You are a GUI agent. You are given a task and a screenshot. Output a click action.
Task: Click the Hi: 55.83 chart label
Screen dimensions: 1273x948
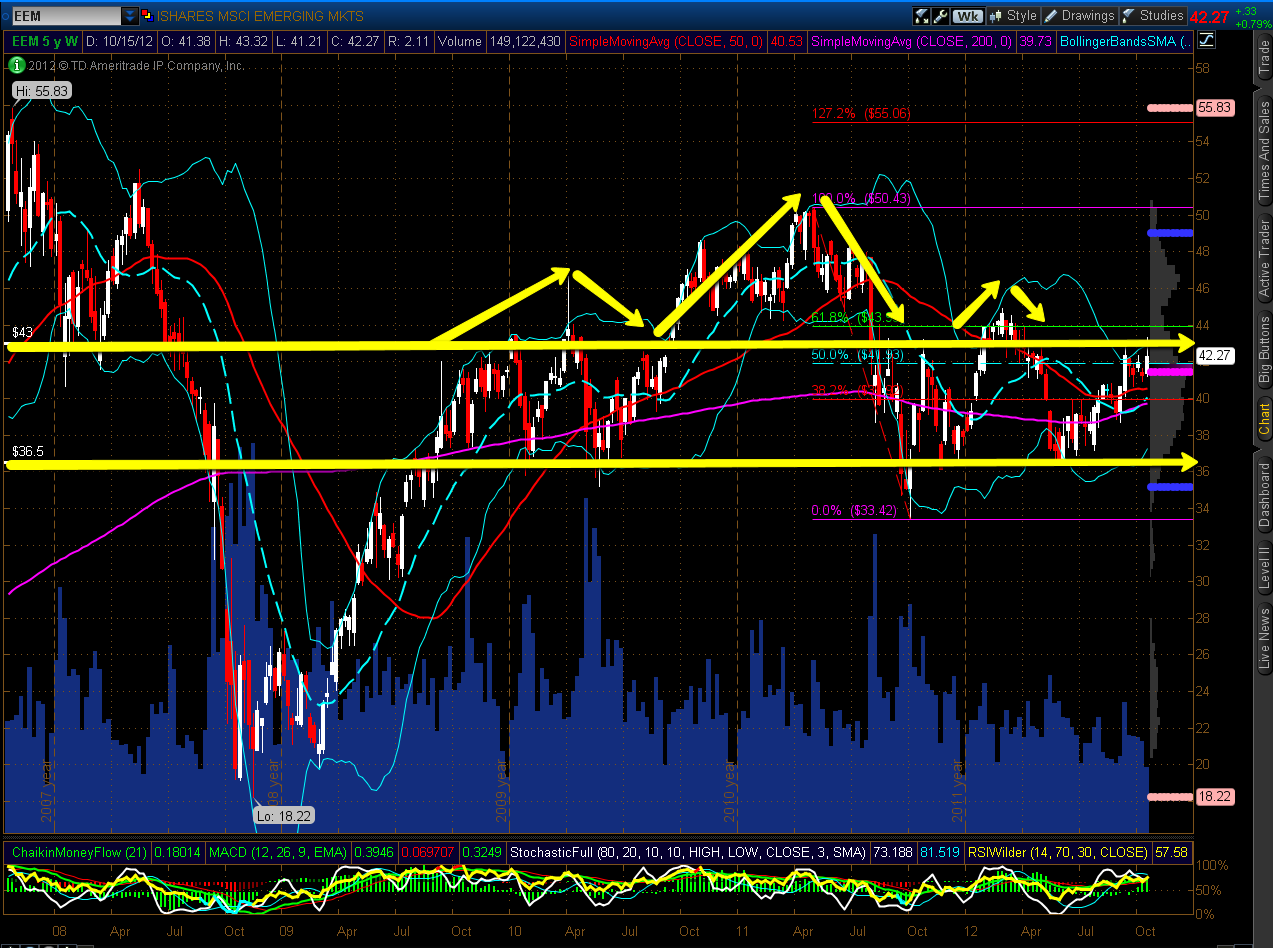click(x=40, y=90)
